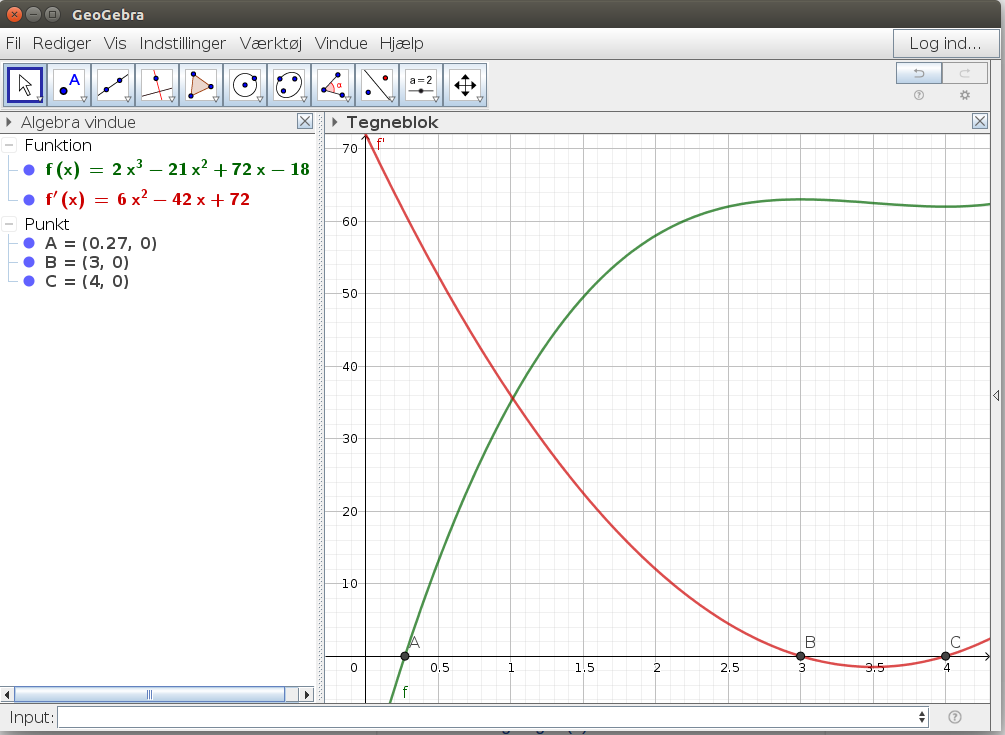This screenshot has width=1005, height=735.
Task: Open the Vis menu
Action: (x=115, y=44)
